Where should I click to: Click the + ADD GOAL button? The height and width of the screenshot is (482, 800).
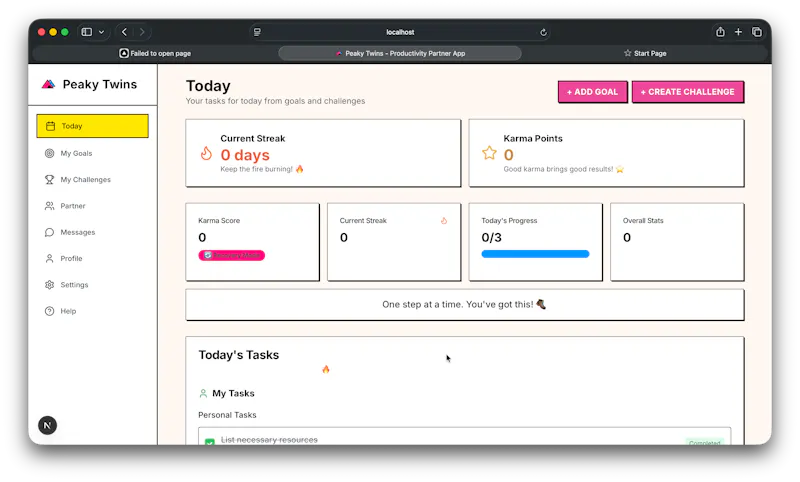592,92
